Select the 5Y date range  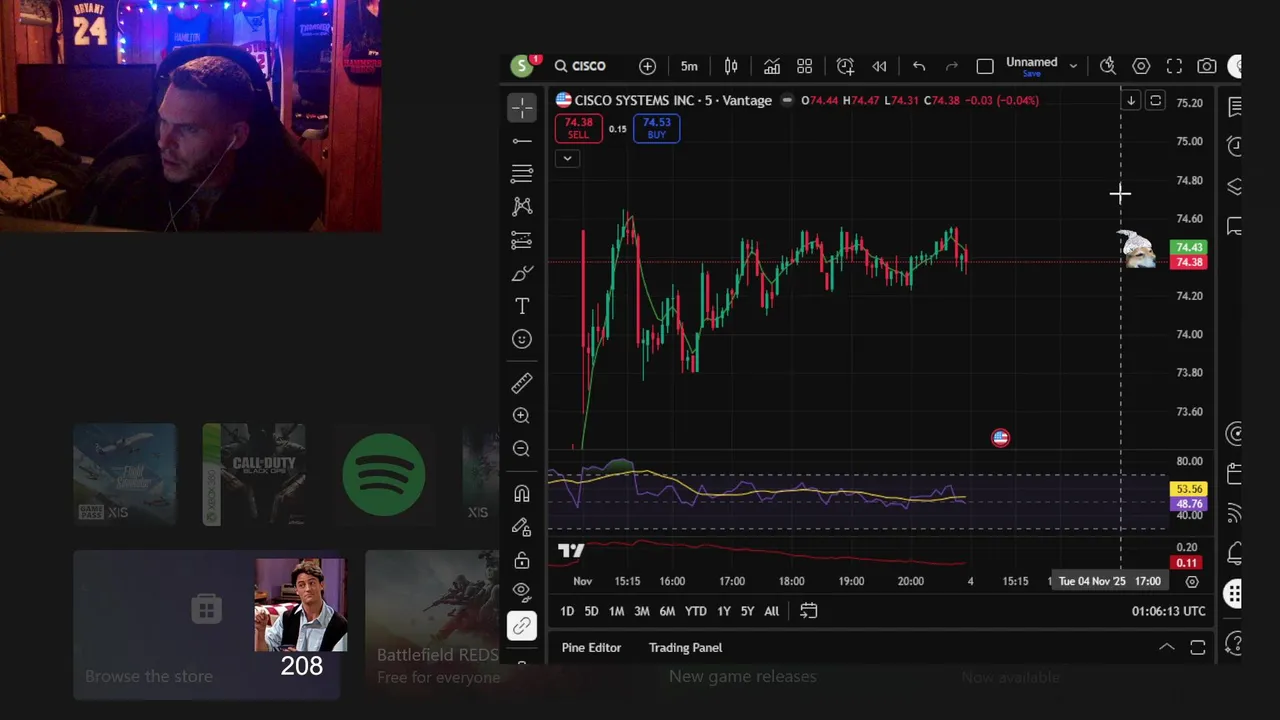(x=747, y=611)
